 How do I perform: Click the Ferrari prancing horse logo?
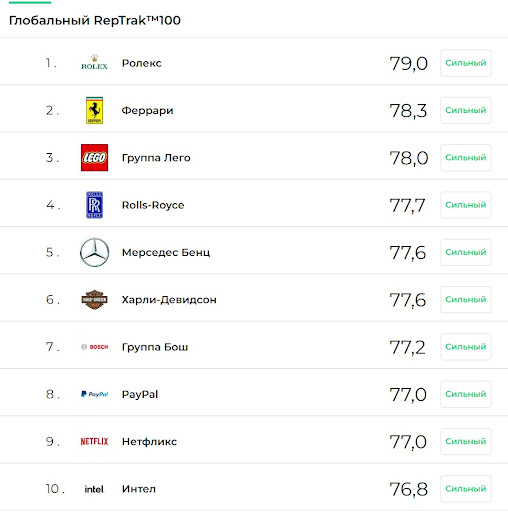coord(94,110)
